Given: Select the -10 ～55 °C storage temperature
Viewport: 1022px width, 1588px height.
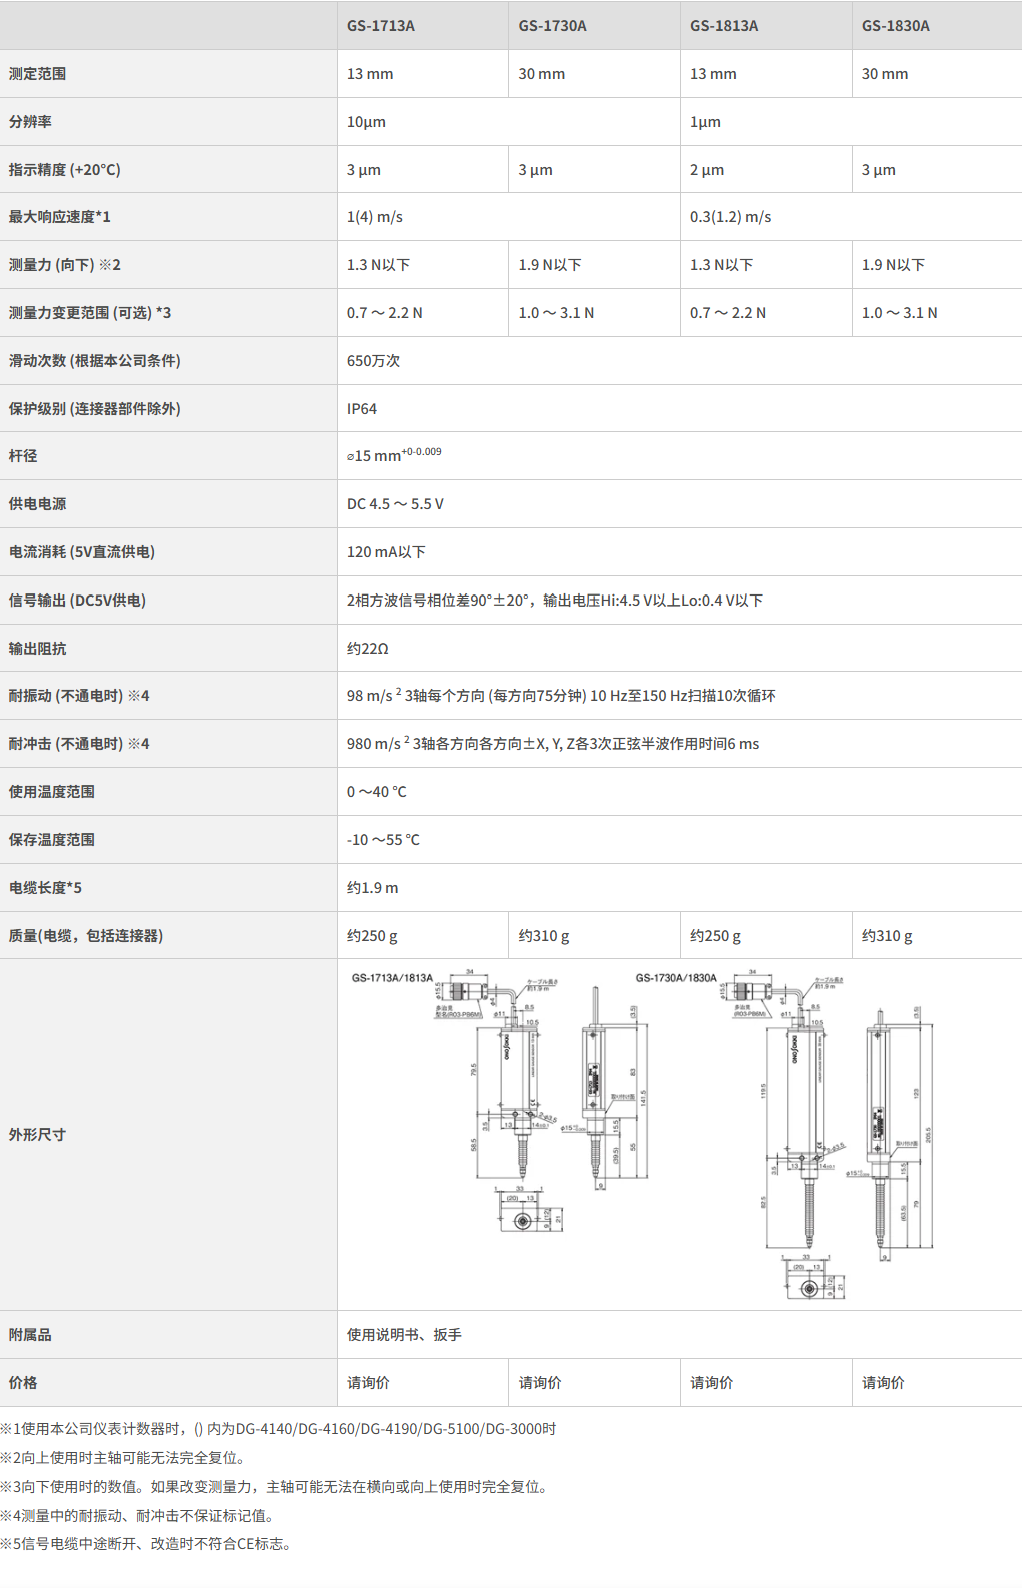Looking at the screenshot, I should pyautogui.click(x=383, y=840).
